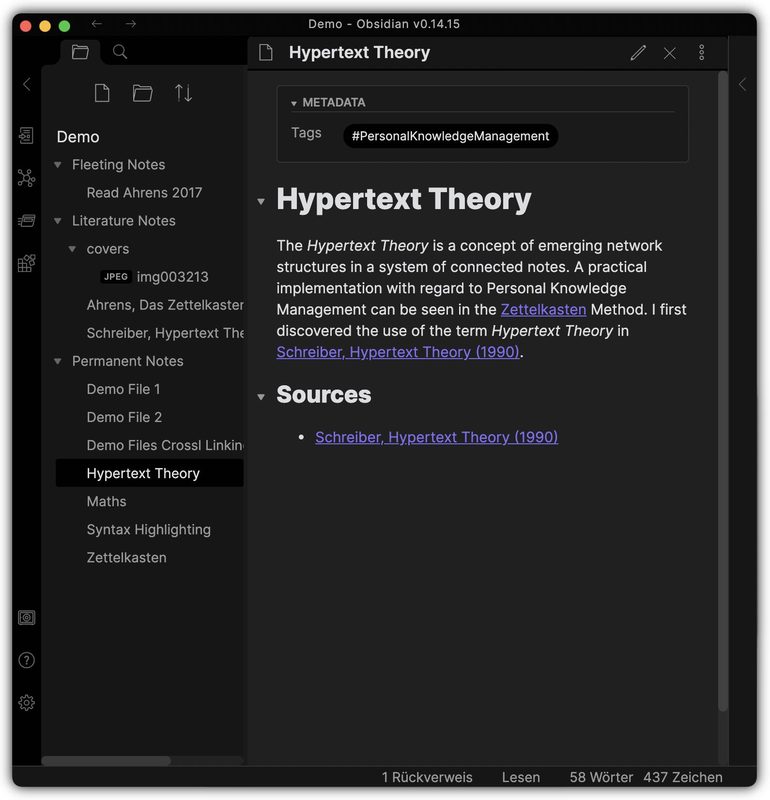Collapse the Permanent Notes folder
This screenshot has height=800, width=770.
pyautogui.click(x=58, y=361)
